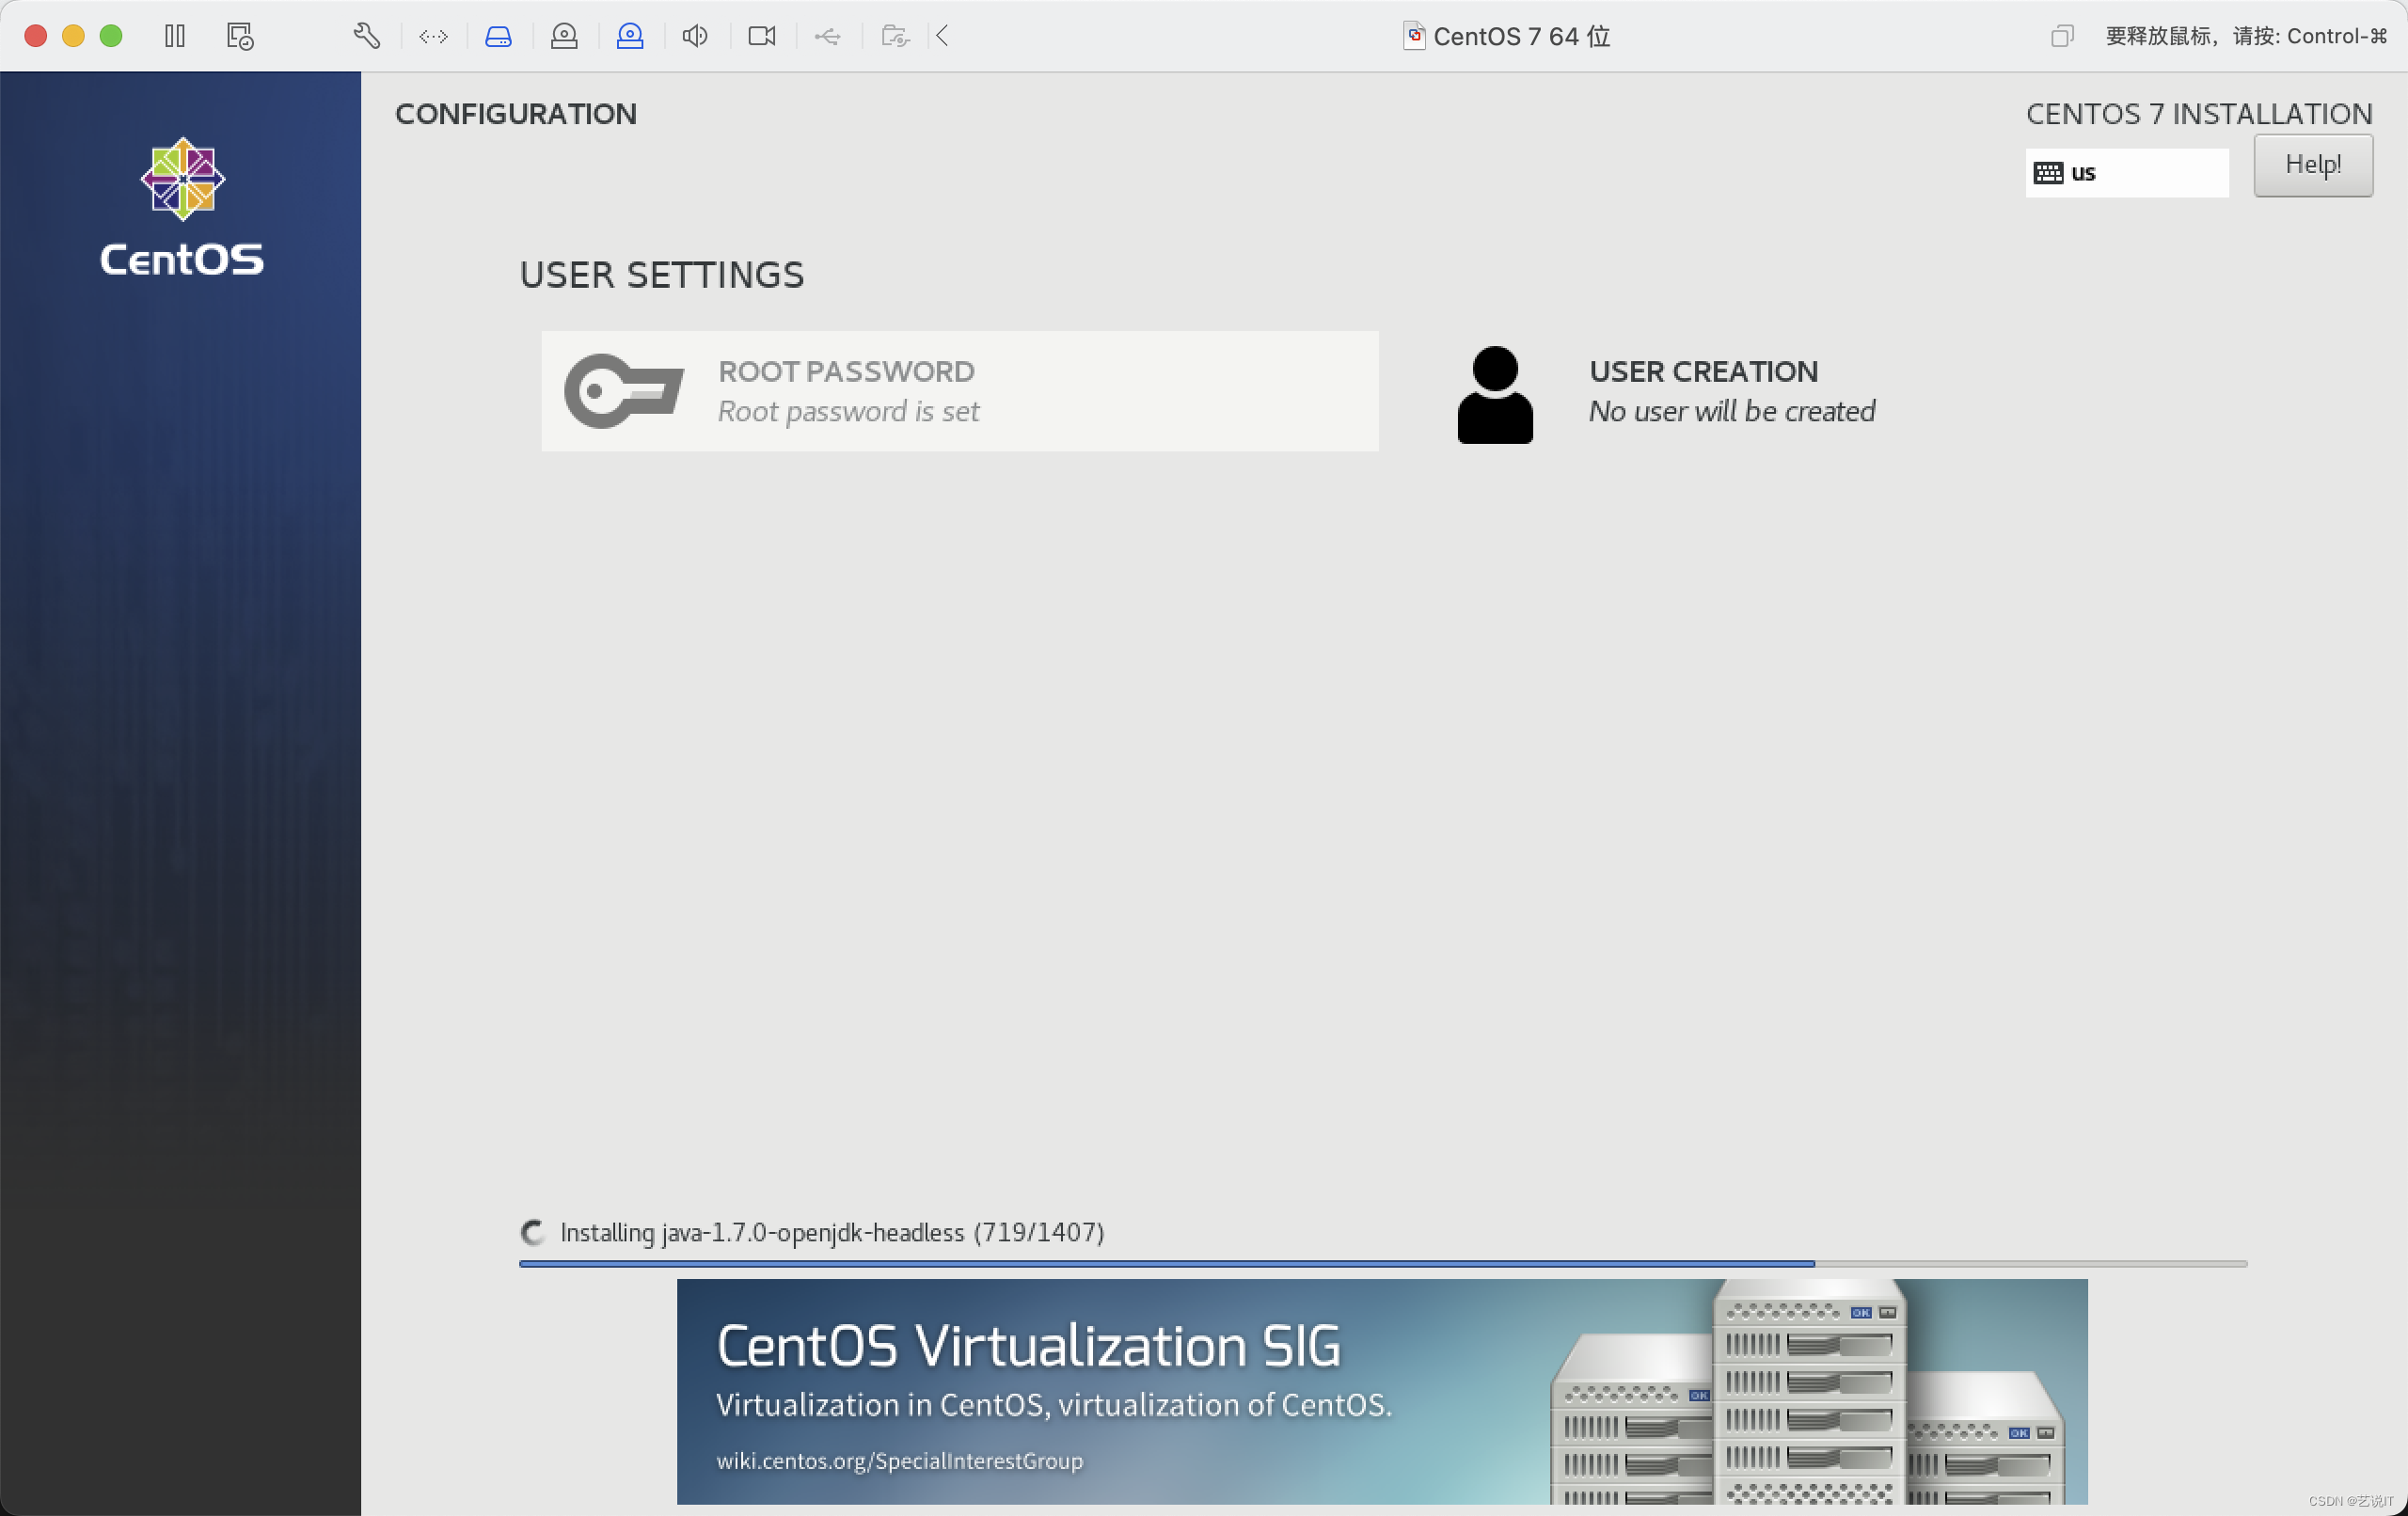Click the blue hard disk icon
Screen dimensions: 2408x1516
498,36
